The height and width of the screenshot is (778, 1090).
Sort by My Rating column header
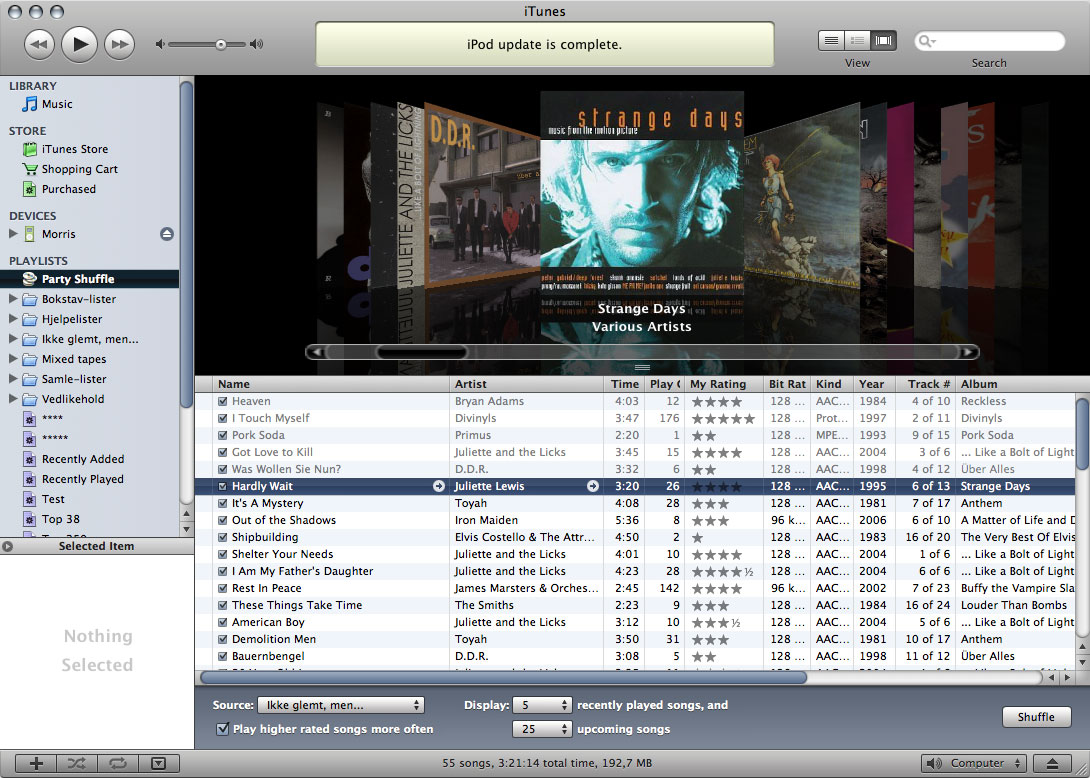coord(723,384)
